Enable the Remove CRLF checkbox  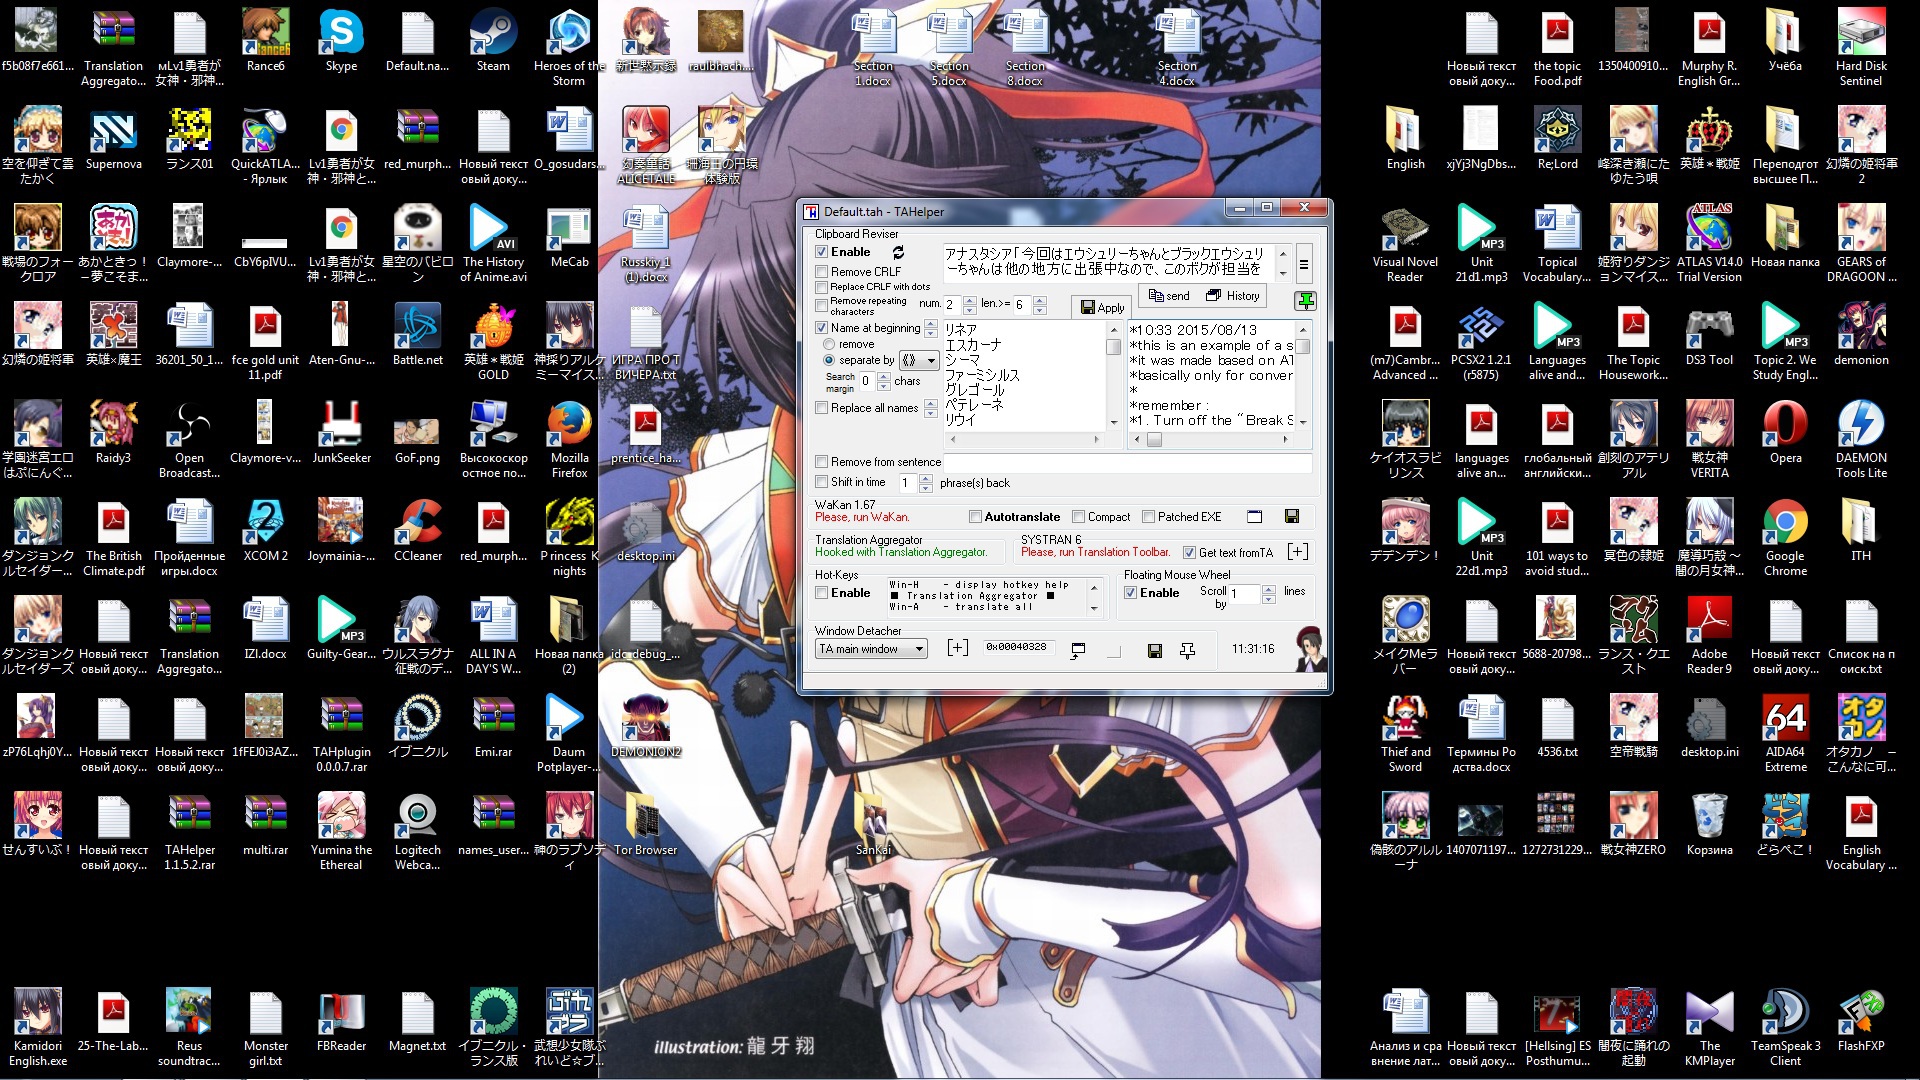[x=821, y=272]
